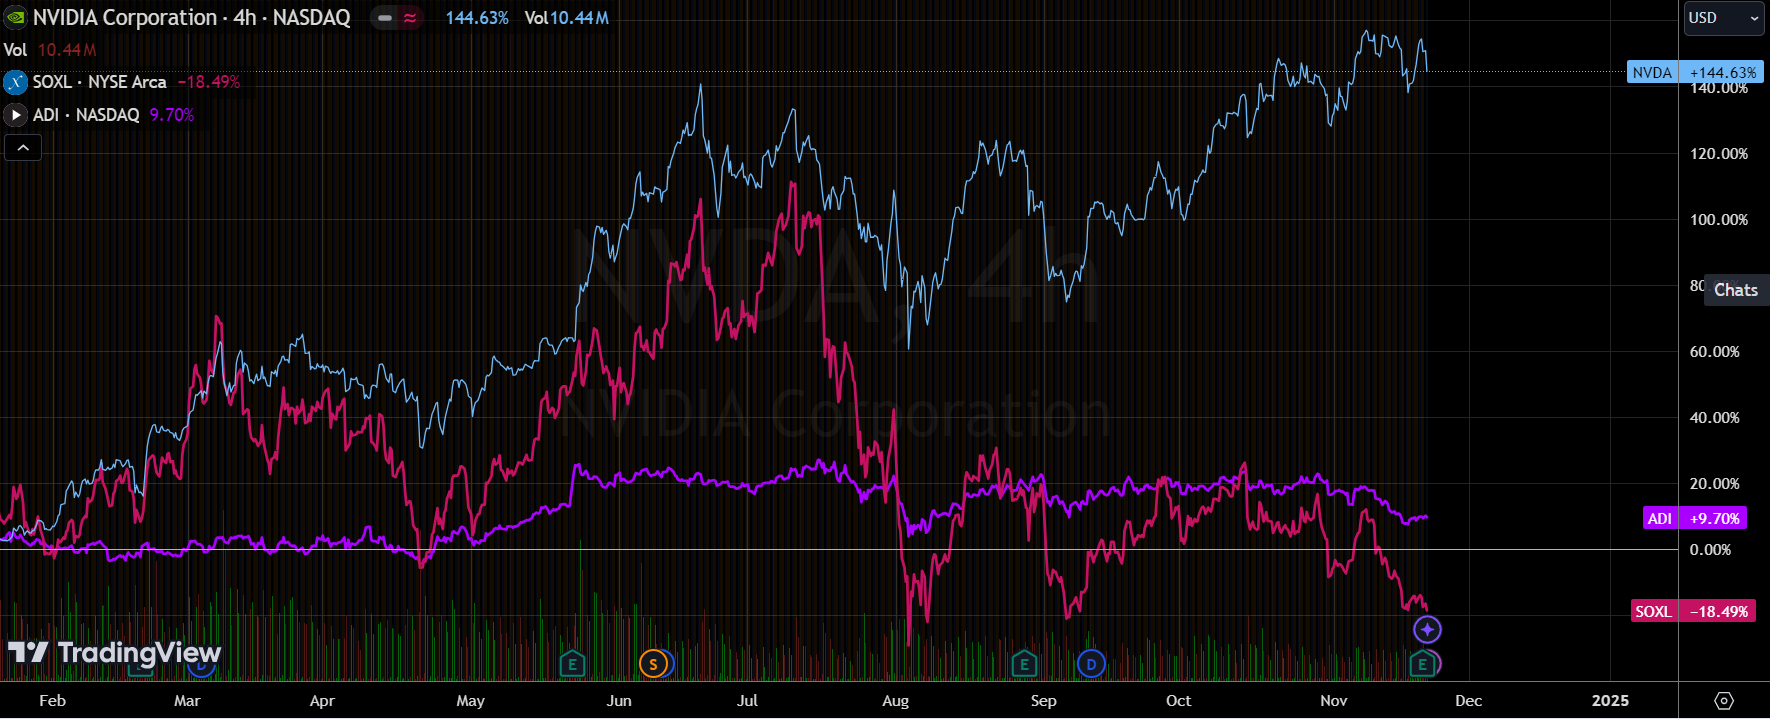Click the 2025 label on the time axis
Screen dimensions: 1770x721
click(x=1610, y=701)
